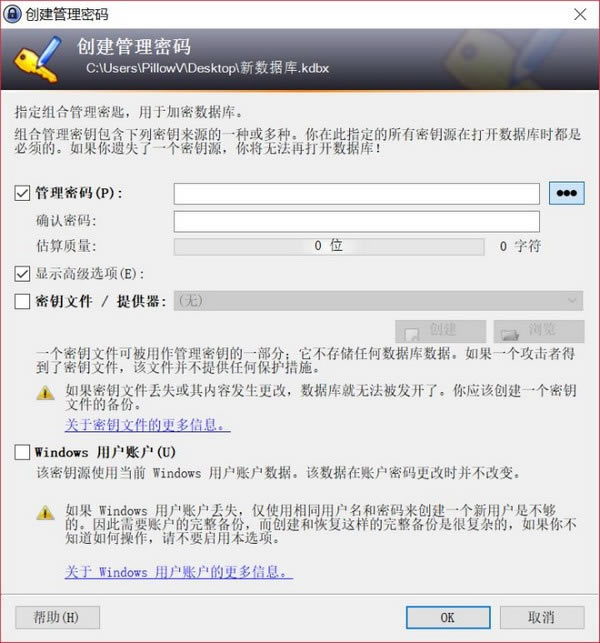Enable the 密钥文件 / 提供器 checkbox
Viewport: 600px width, 643px height.
tap(22, 301)
